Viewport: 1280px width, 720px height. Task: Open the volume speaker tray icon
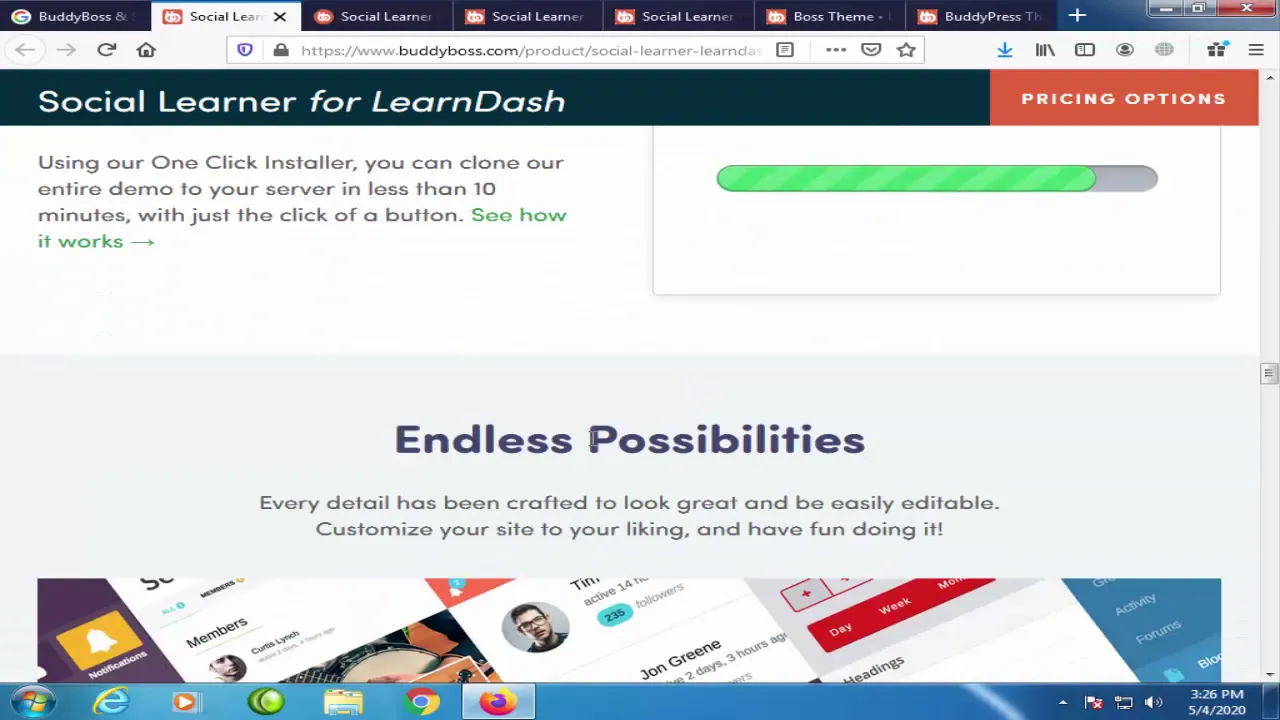[1153, 703]
